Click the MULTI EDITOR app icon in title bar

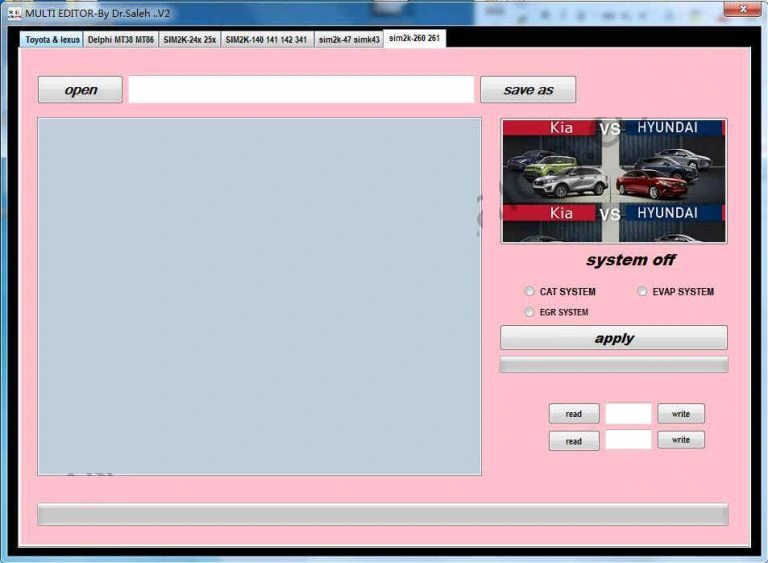point(14,12)
